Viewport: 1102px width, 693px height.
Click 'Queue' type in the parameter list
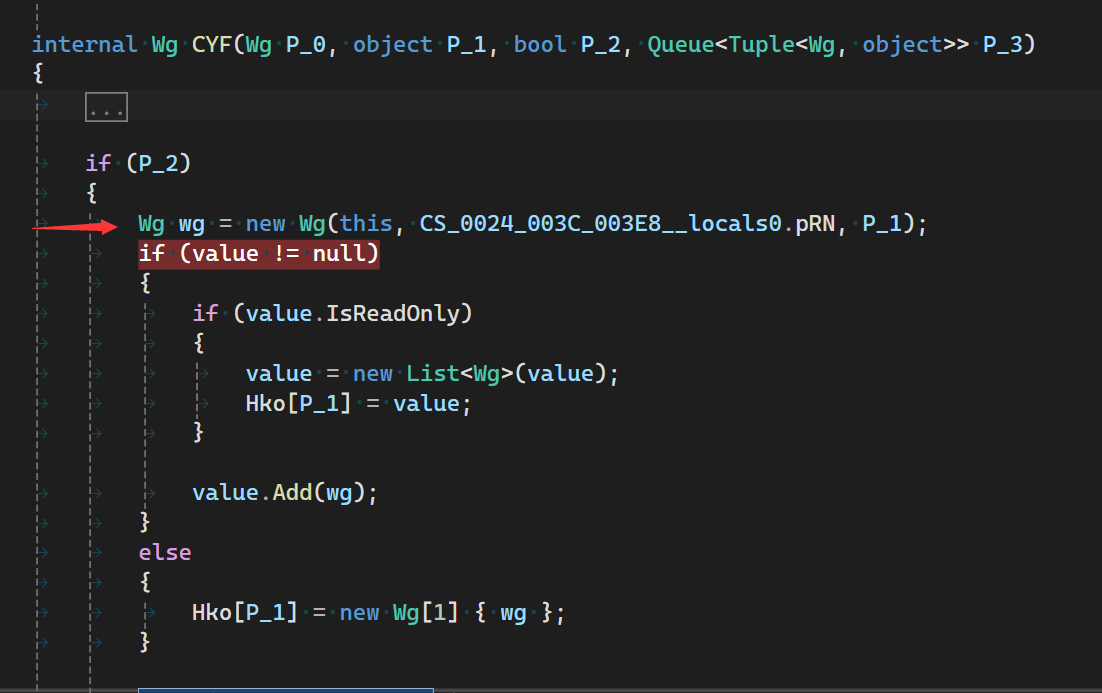point(680,45)
